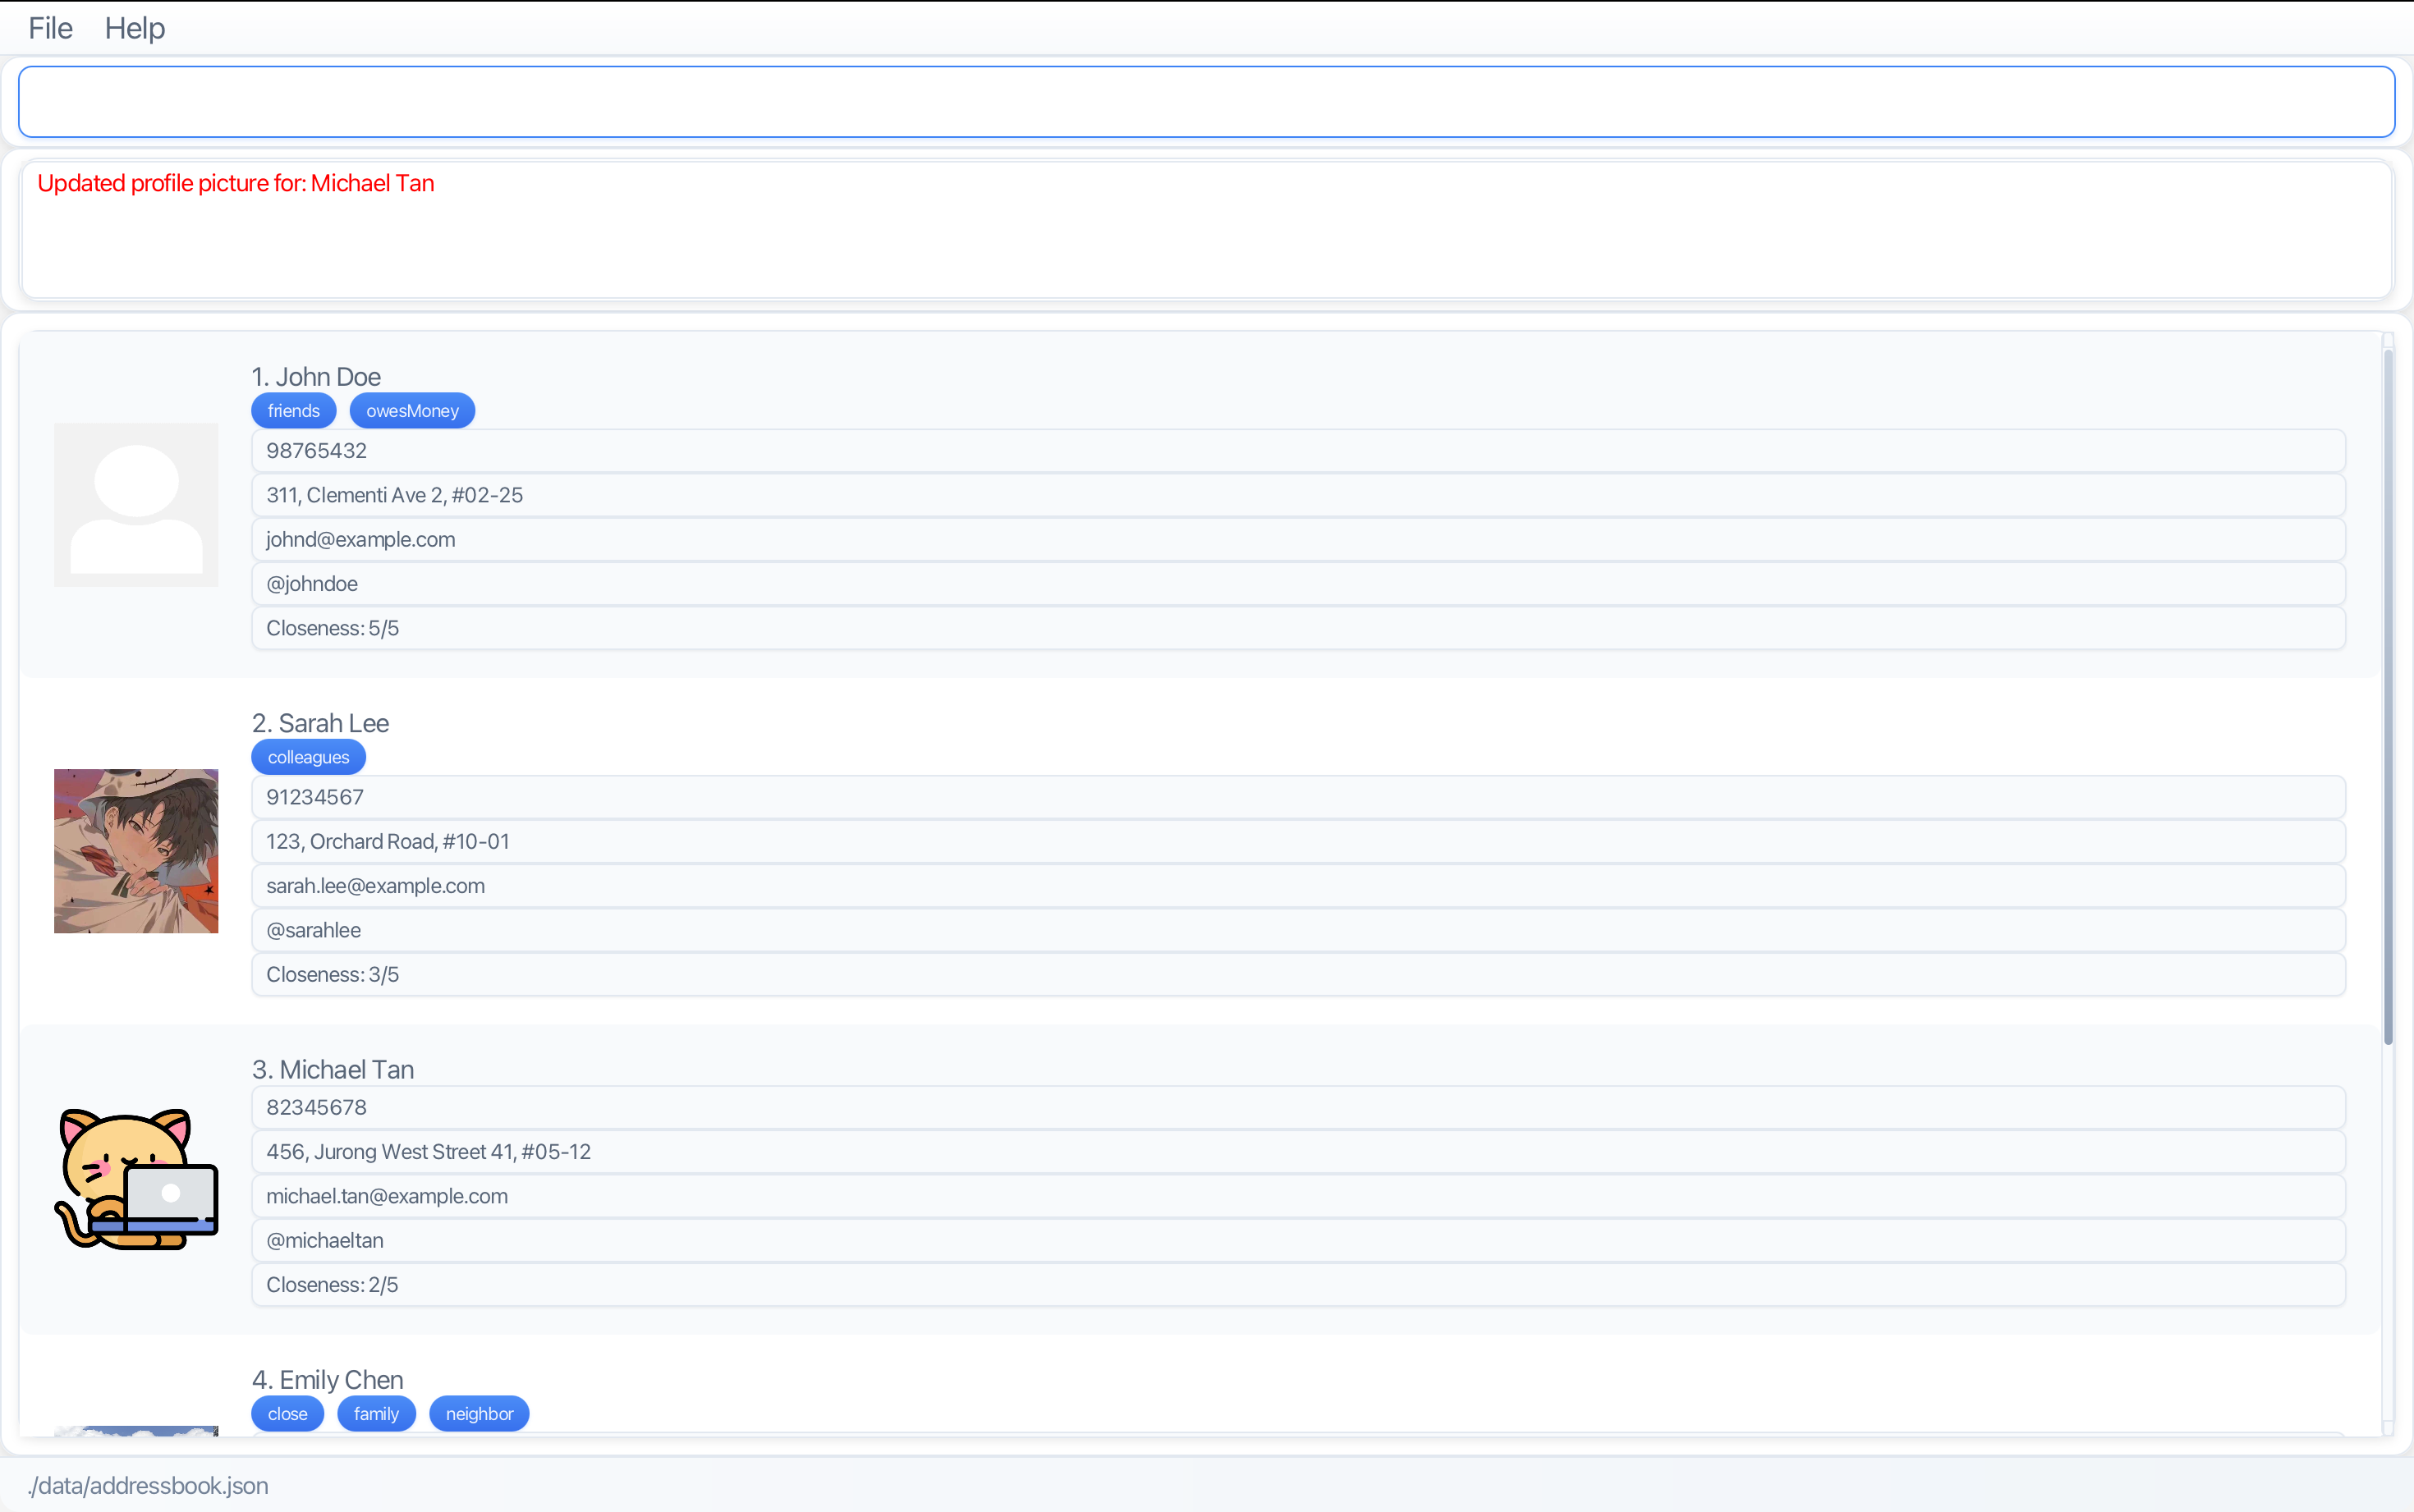This screenshot has height=1512, width=2414.
Task: Click the contact list vertical scrollbar thumb
Action: [2388, 695]
